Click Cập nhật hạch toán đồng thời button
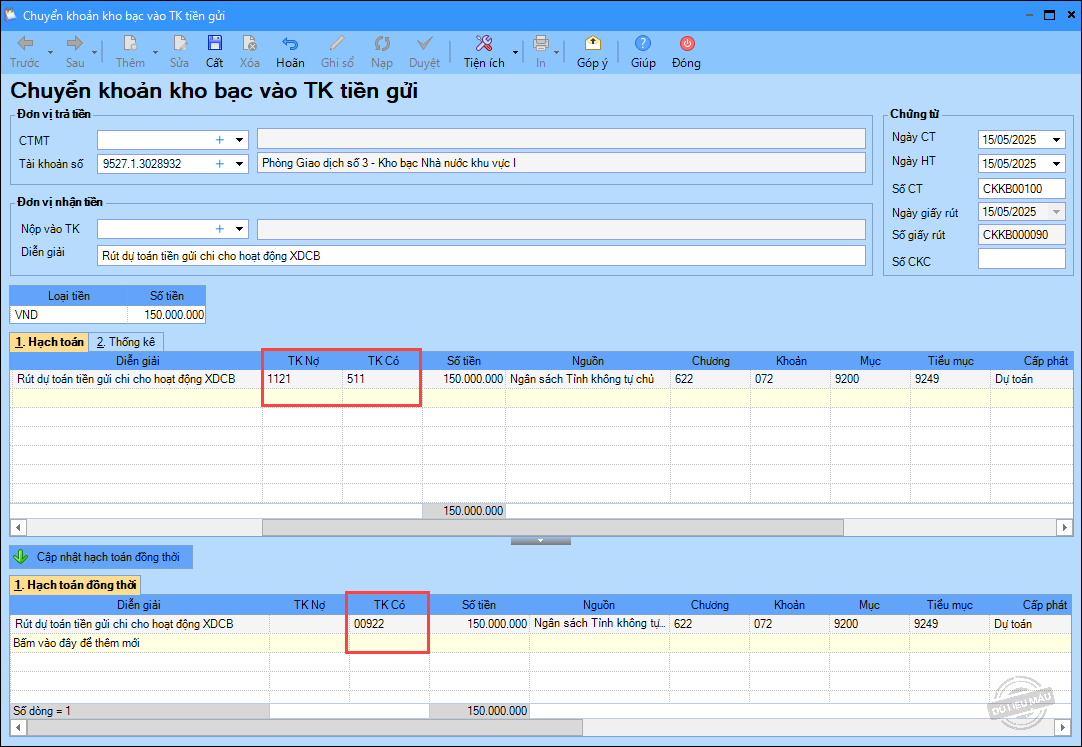This screenshot has height=747, width=1082. click(101, 557)
